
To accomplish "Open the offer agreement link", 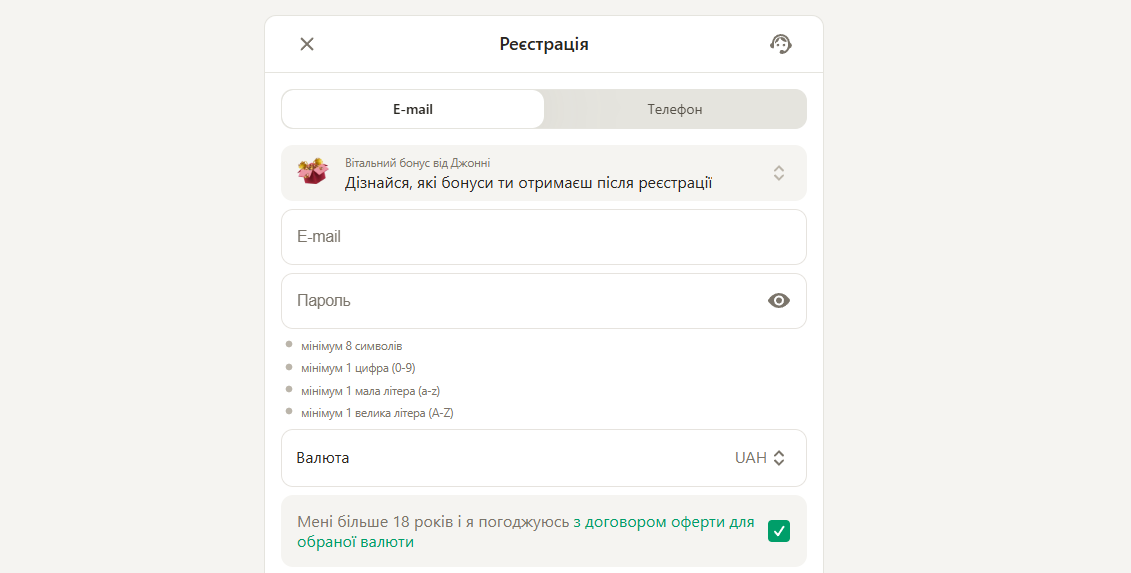I will click(663, 522).
